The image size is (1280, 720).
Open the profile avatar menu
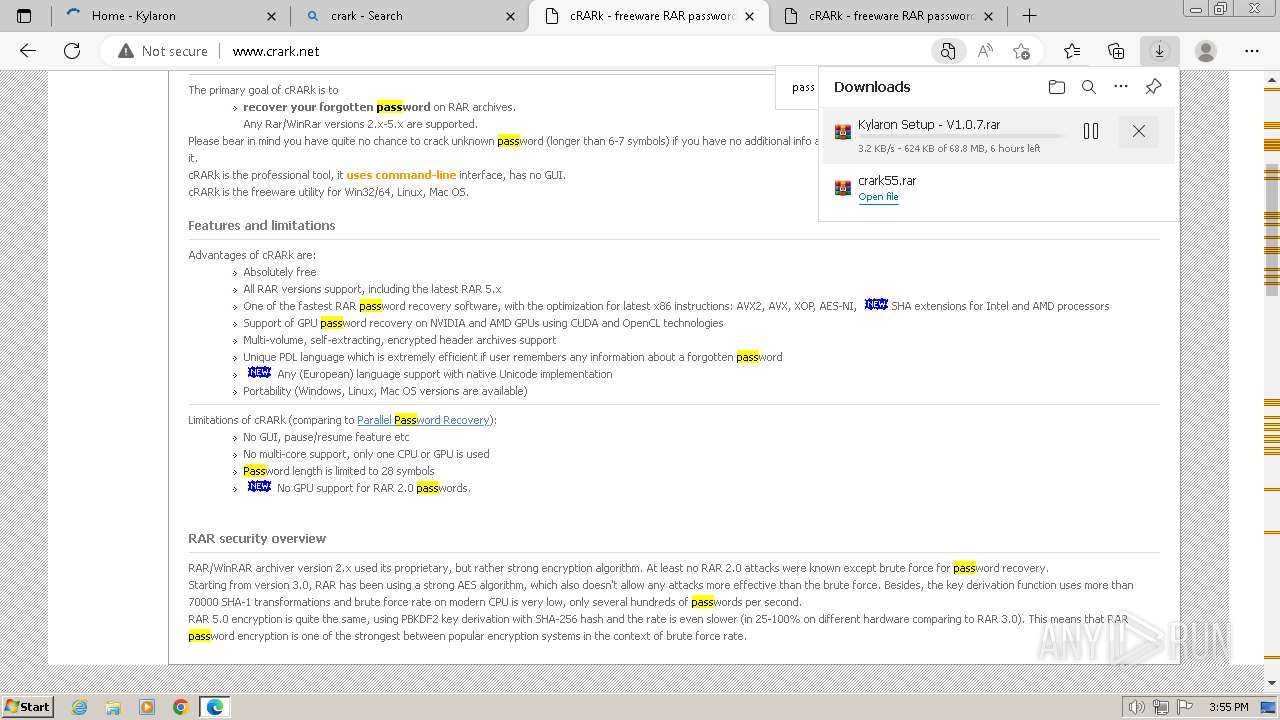pyautogui.click(x=1206, y=51)
